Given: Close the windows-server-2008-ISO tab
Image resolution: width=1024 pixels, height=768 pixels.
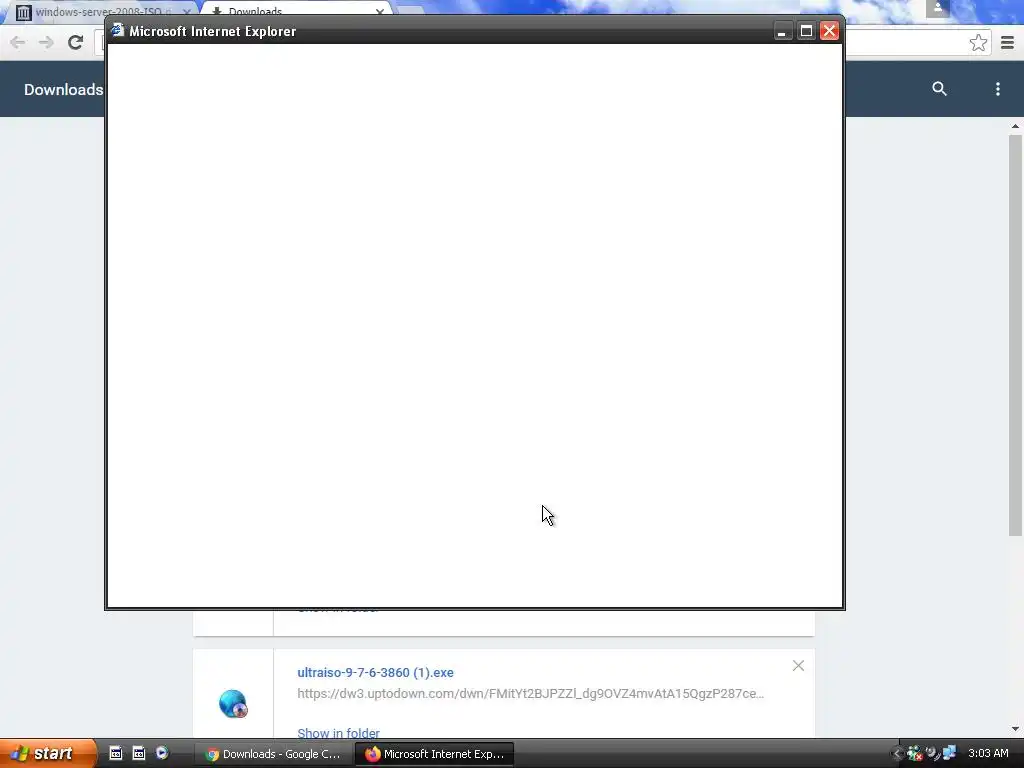Looking at the screenshot, I should (187, 12).
